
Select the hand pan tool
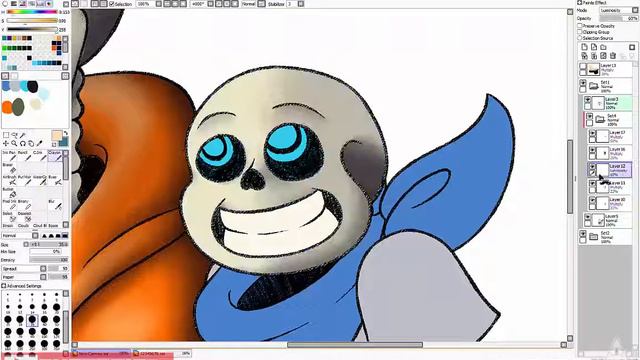click(x=31, y=143)
